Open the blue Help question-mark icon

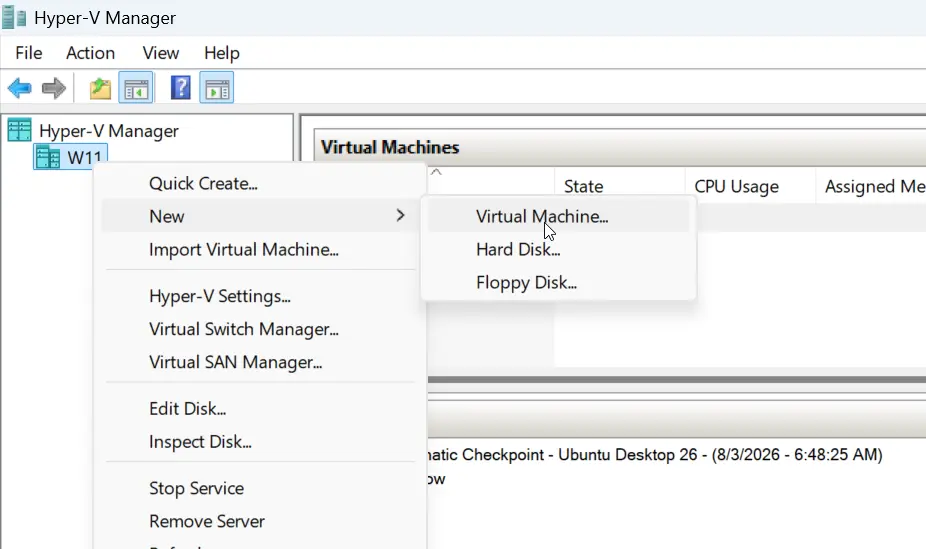180,88
